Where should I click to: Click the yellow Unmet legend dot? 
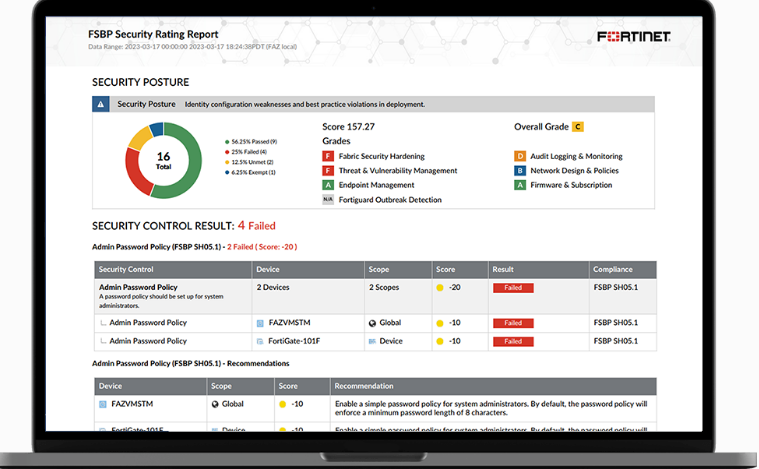227,162
